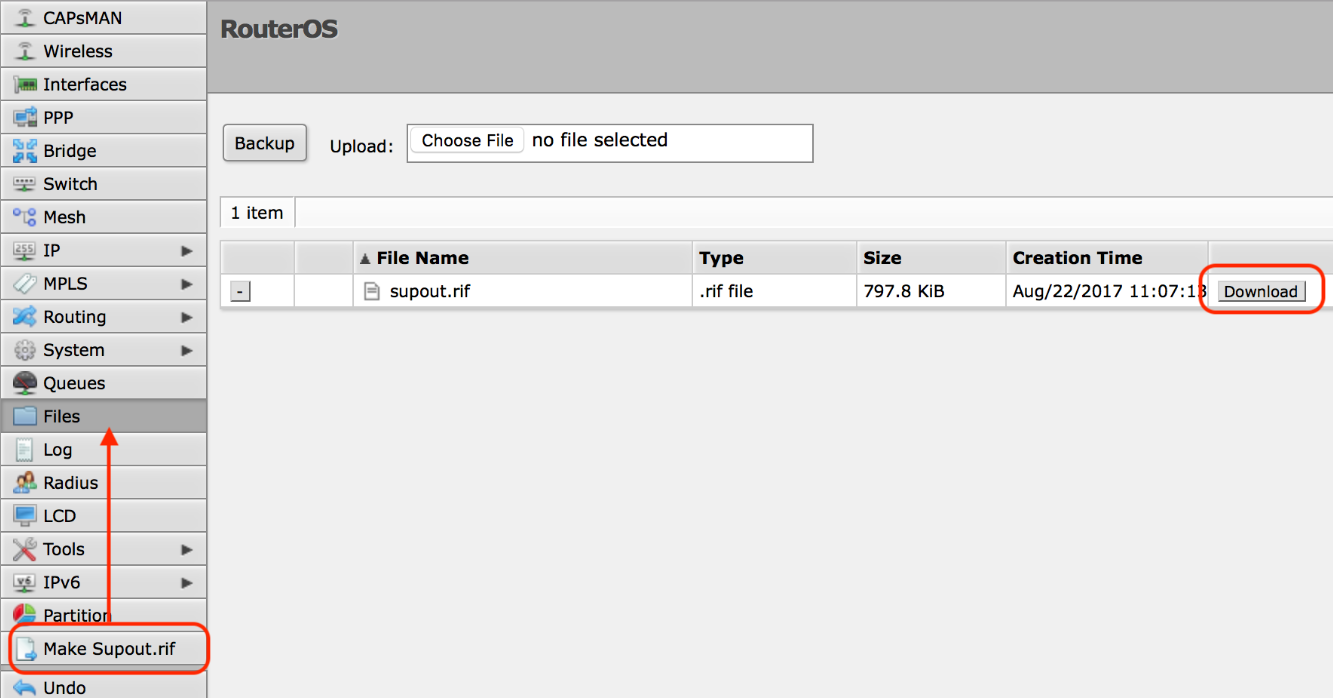This screenshot has width=1333, height=698.
Task: Open the Files menu item
Action: 61,416
